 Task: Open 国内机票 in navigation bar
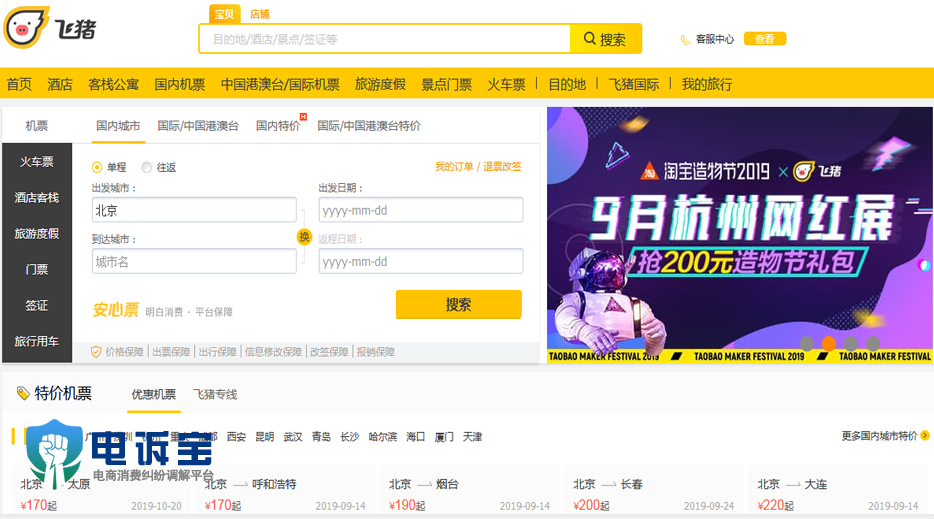[x=179, y=84]
